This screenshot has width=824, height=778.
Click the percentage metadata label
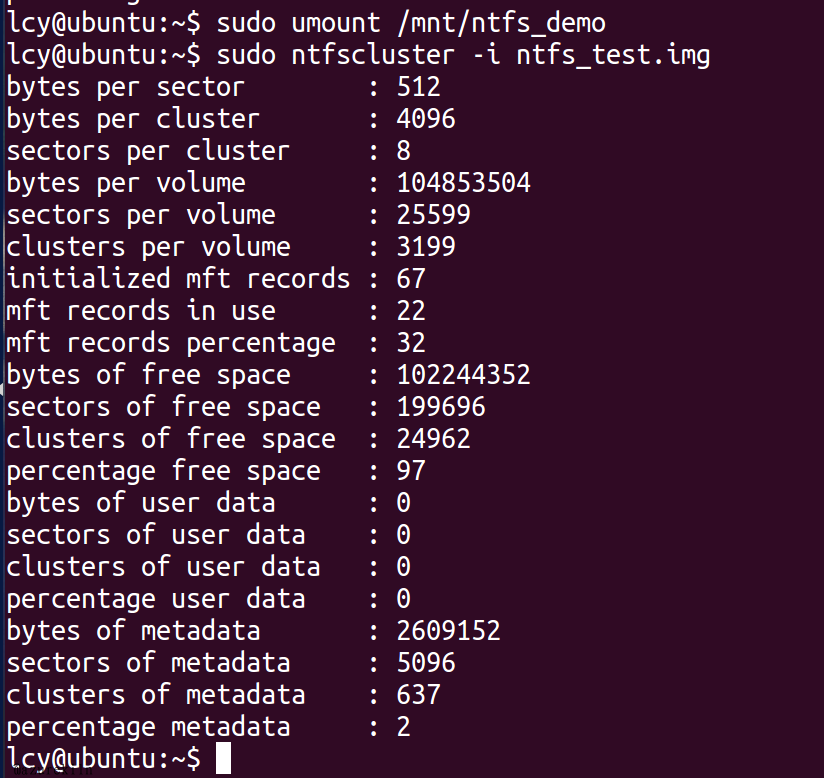tap(148, 728)
